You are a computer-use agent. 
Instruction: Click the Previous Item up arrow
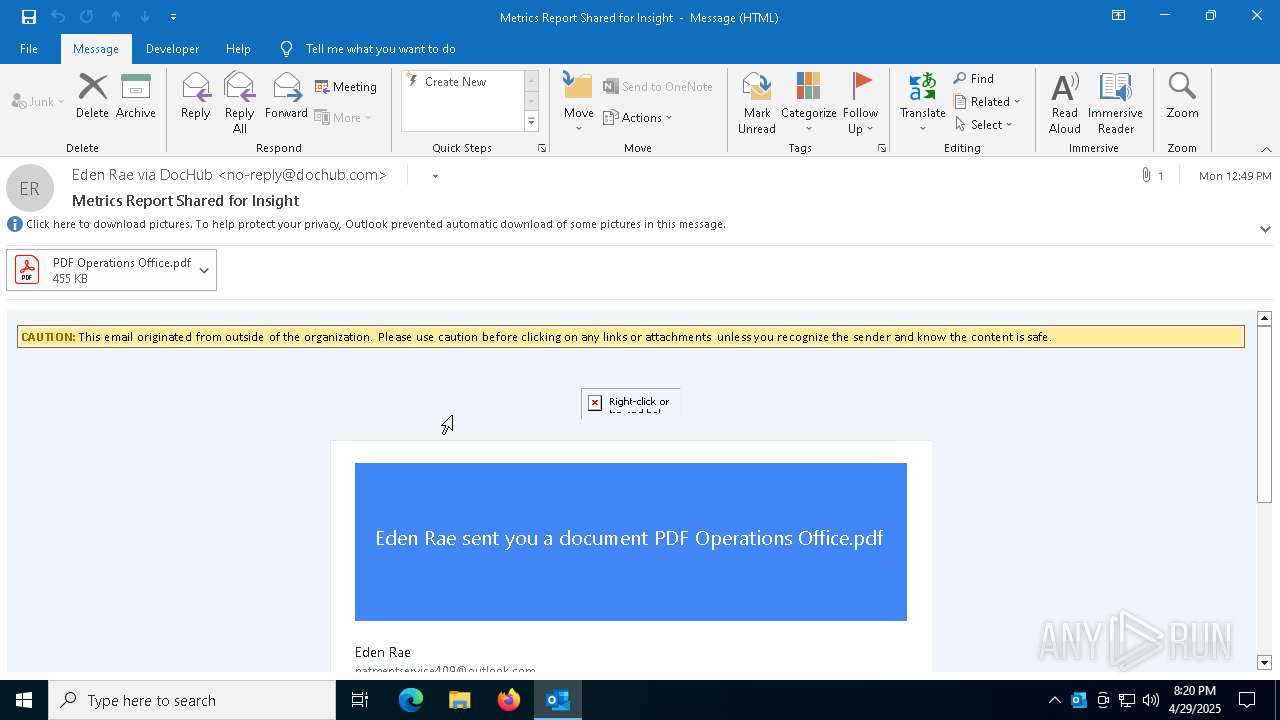(x=116, y=17)
